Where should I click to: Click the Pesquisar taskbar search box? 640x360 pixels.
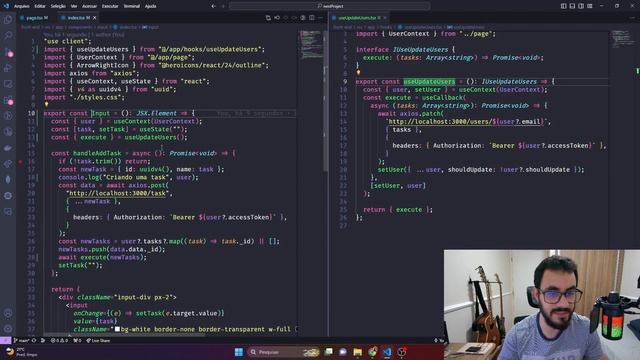tap(284, 351)
